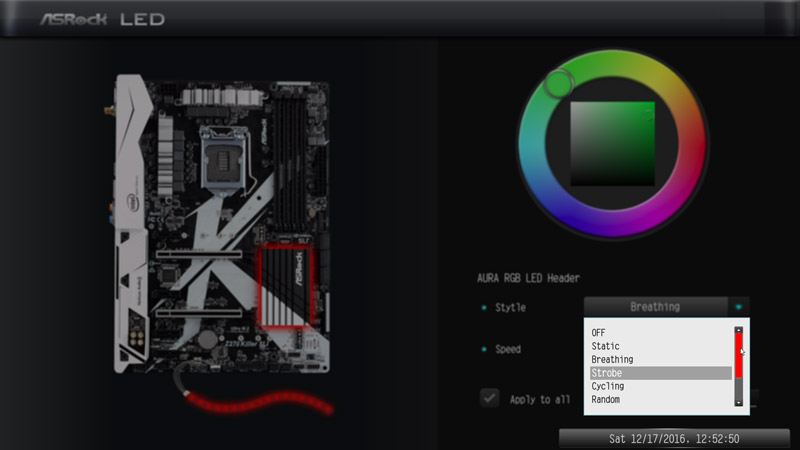Toggle the Apply to all checkbox
This screenshot has width=800, height=450.
(x=489, y=398)
